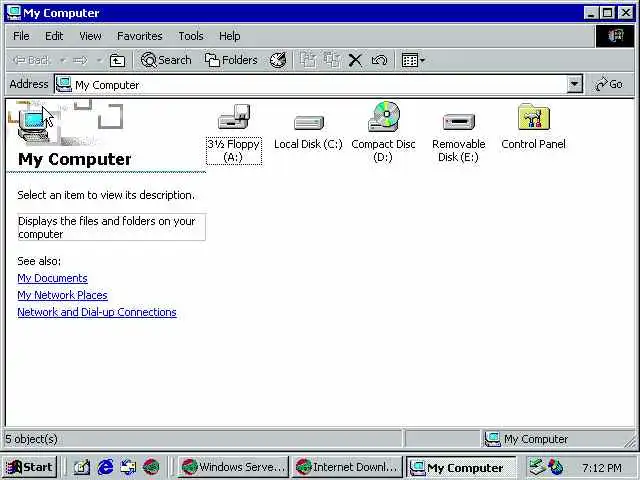Click the 7:12 PM clock
This screenshot has width=640, height=480.
(x=602, y=467)
